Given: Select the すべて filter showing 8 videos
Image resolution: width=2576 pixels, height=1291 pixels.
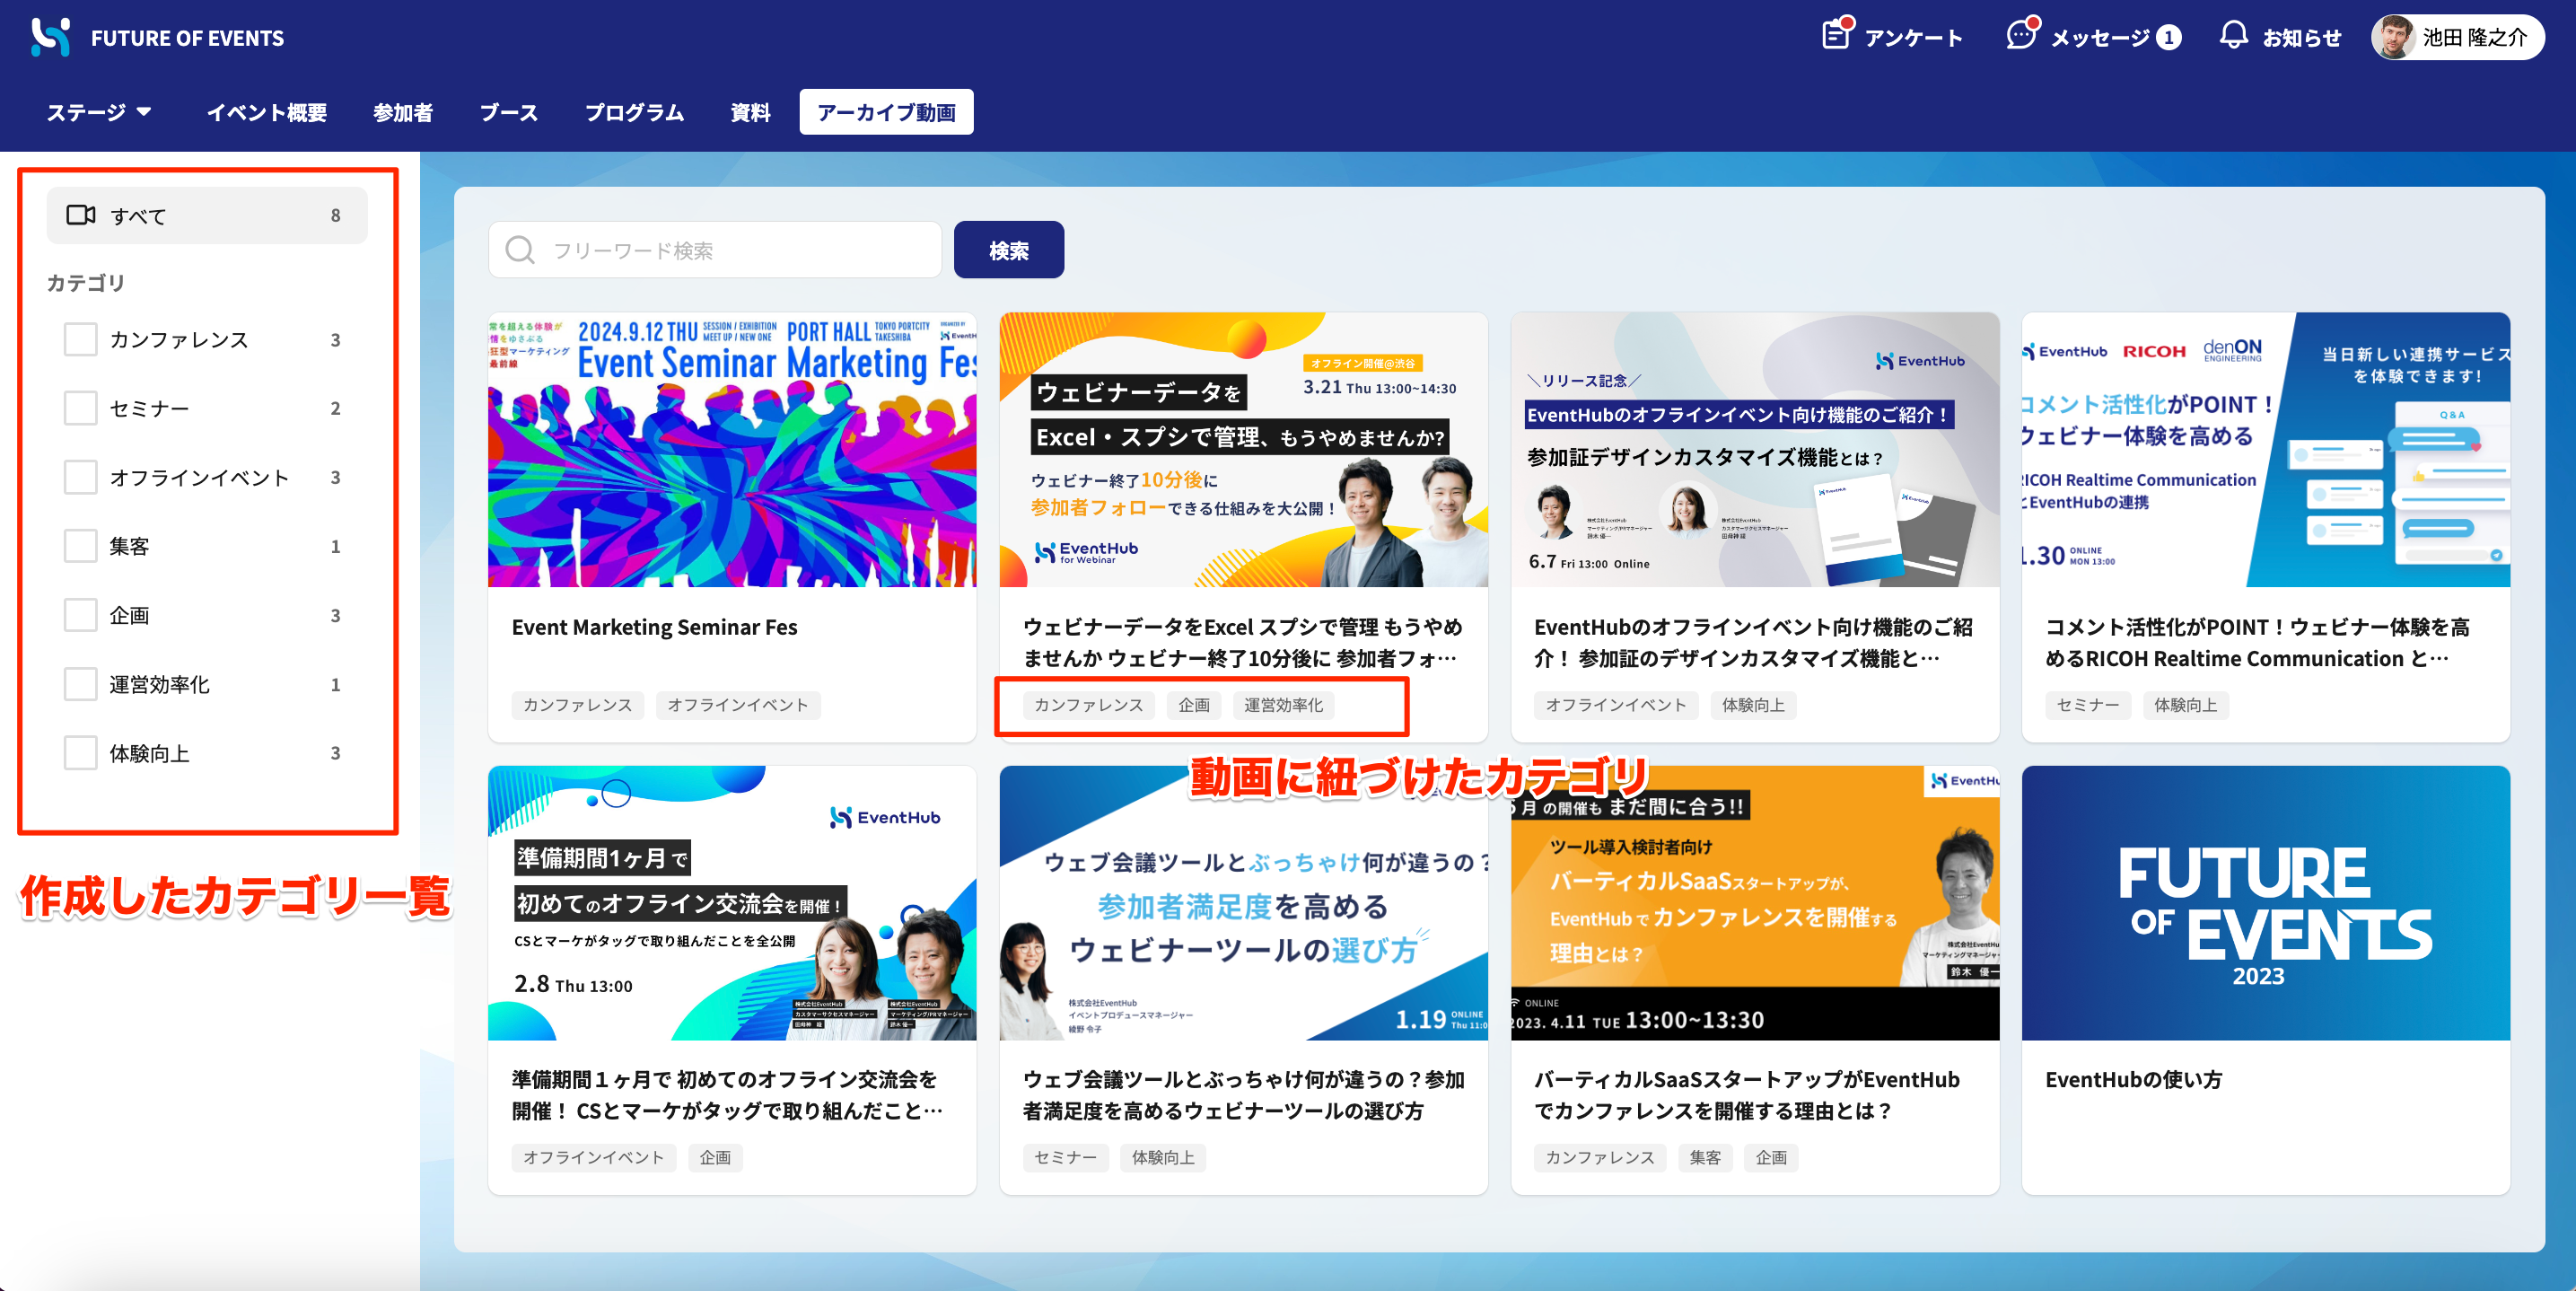Looking at the screenshot, I should 207,215.
